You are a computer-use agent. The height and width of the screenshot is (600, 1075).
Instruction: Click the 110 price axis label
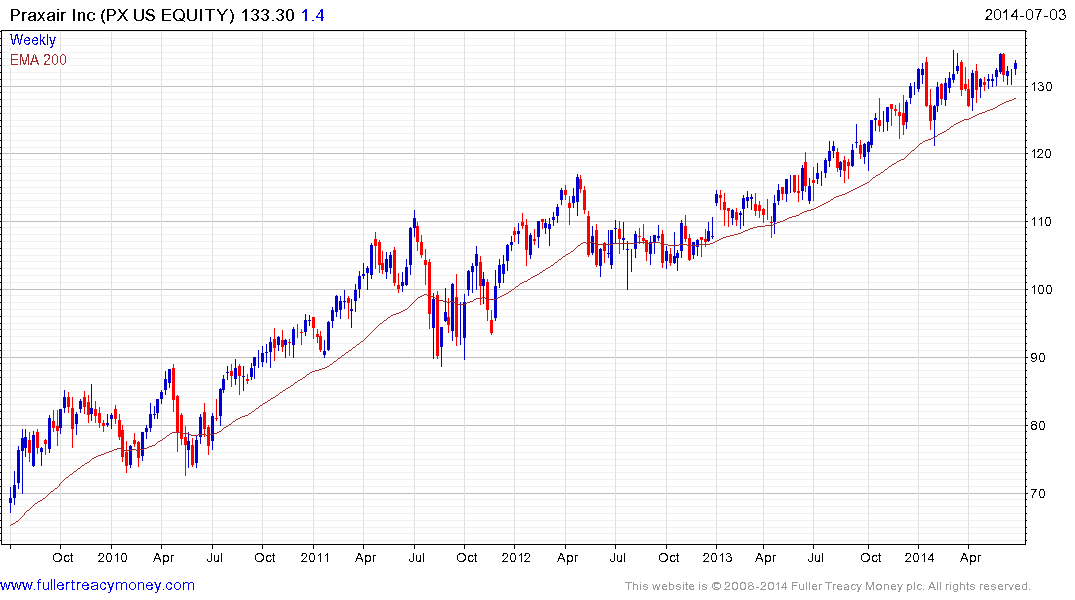click(1042, 221)
